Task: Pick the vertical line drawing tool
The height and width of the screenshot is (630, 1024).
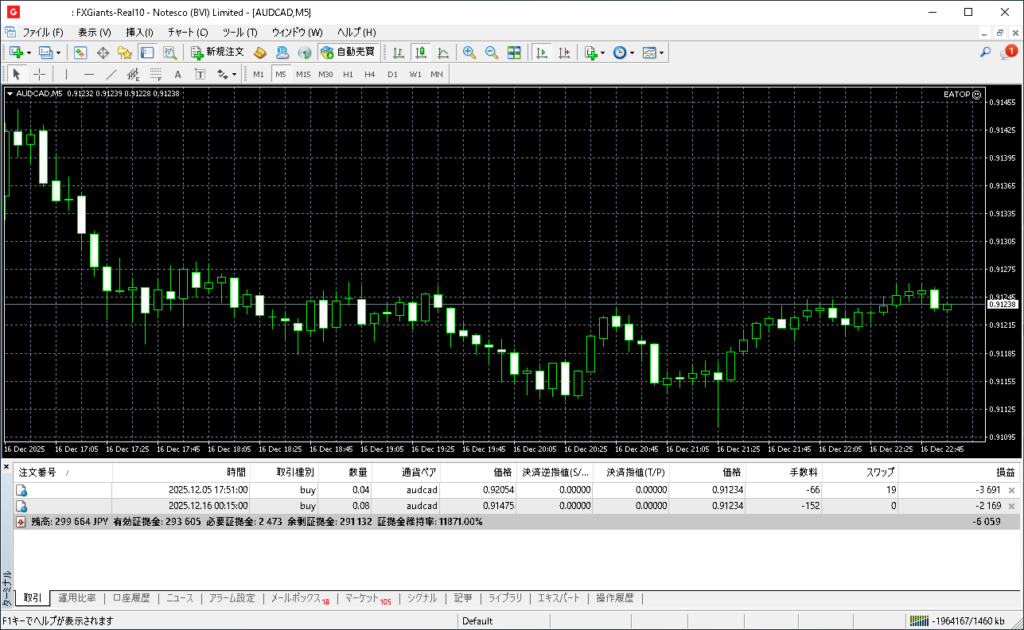Action: pos(67,74)
